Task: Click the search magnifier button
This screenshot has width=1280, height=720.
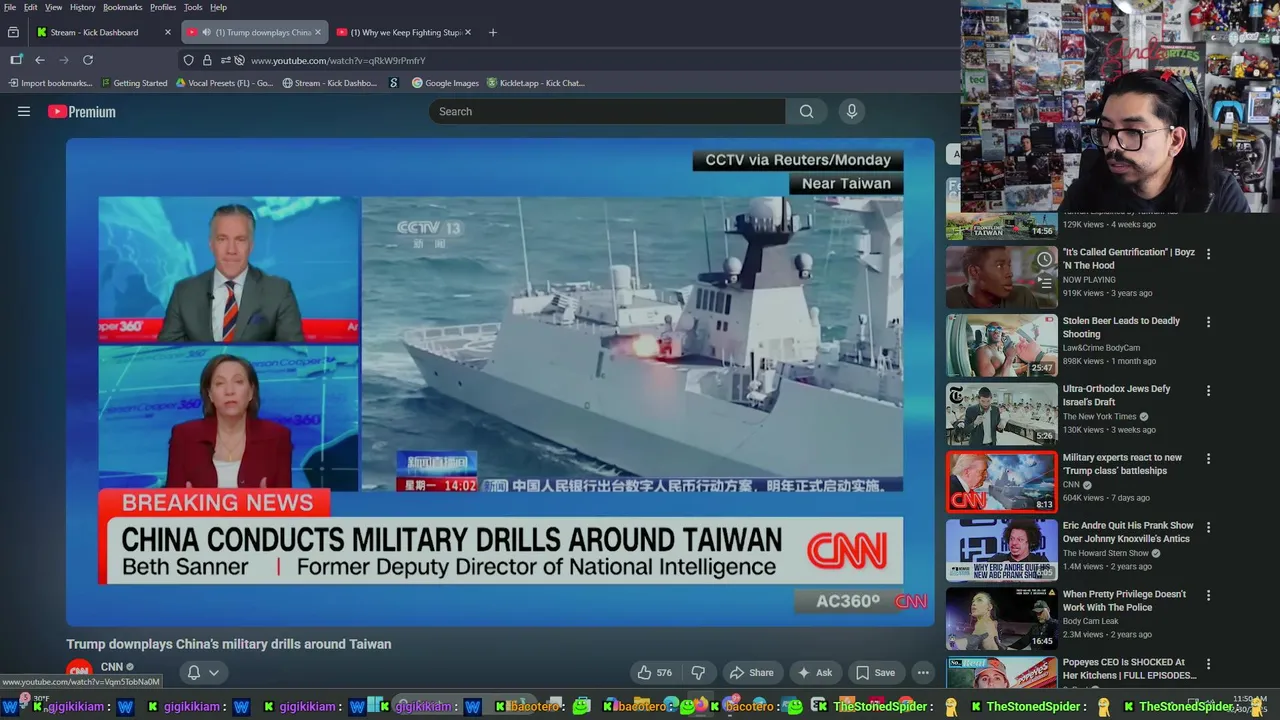Action: click(806, 111)
